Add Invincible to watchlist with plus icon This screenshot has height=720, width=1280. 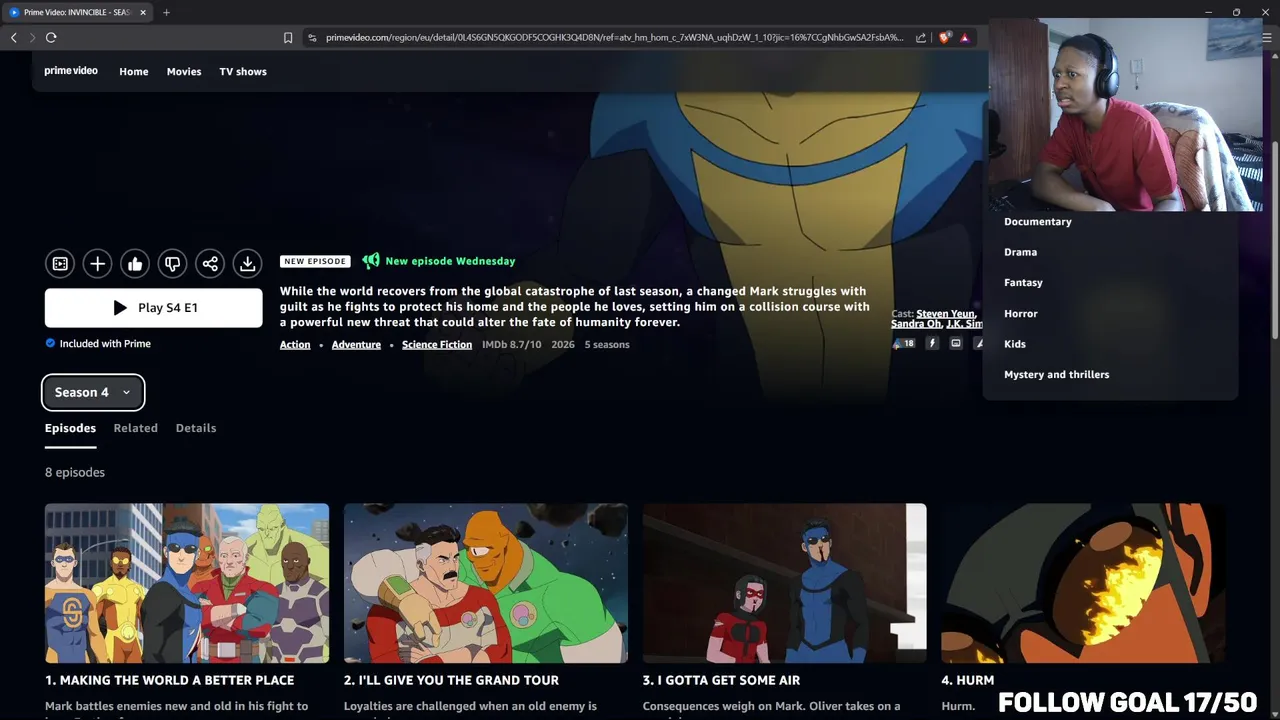coord(97,264)
